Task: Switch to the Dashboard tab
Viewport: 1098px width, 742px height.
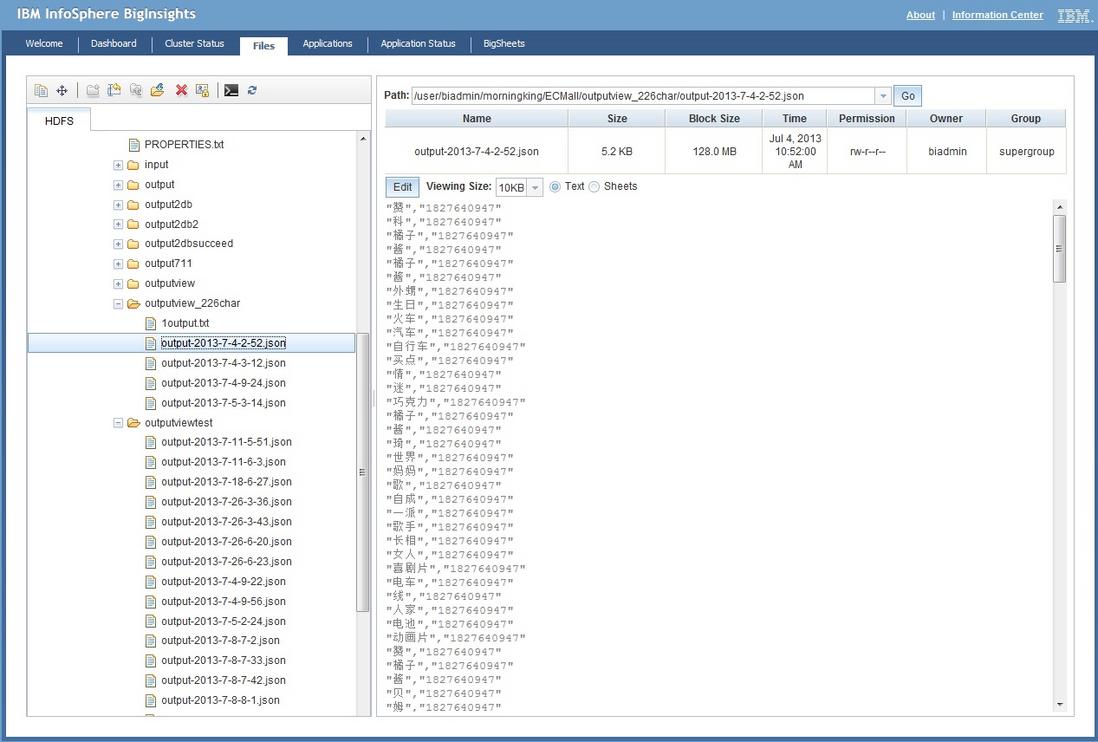Action: [x=113, y=43]
